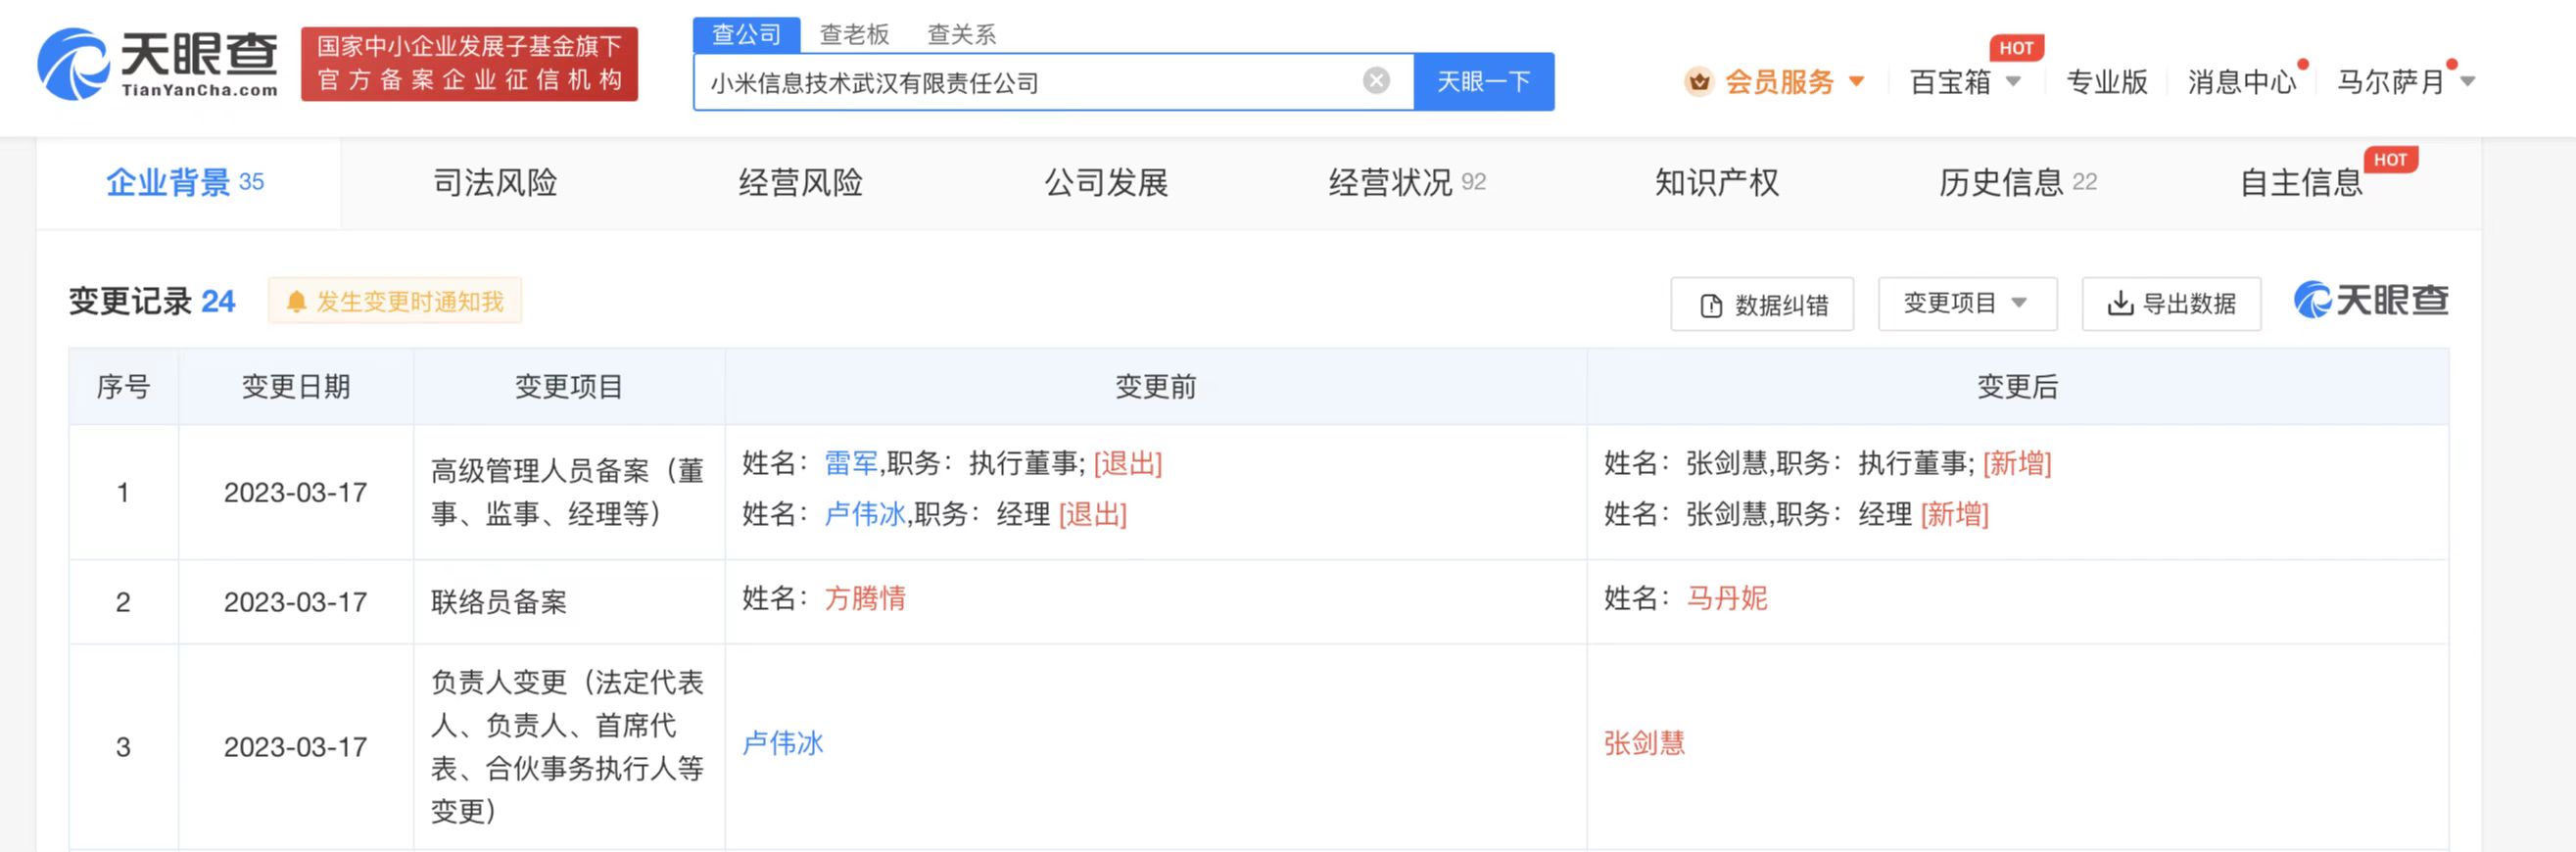2576x852 pixels.
Task: Click the name 方腾情 in row 2
Action: [x=865, y=598]
